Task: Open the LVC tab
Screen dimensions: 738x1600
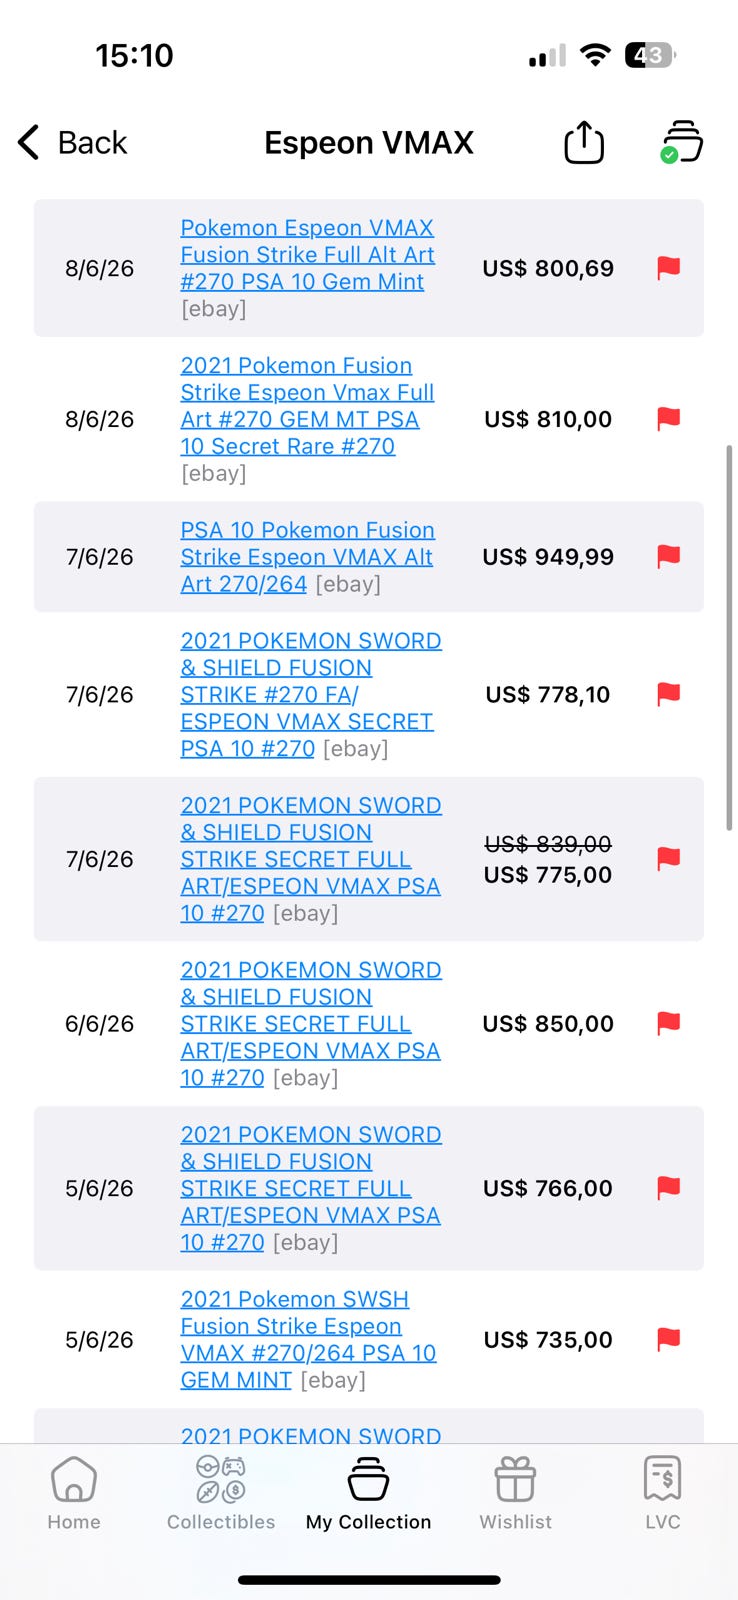Action: [663, 1493]
